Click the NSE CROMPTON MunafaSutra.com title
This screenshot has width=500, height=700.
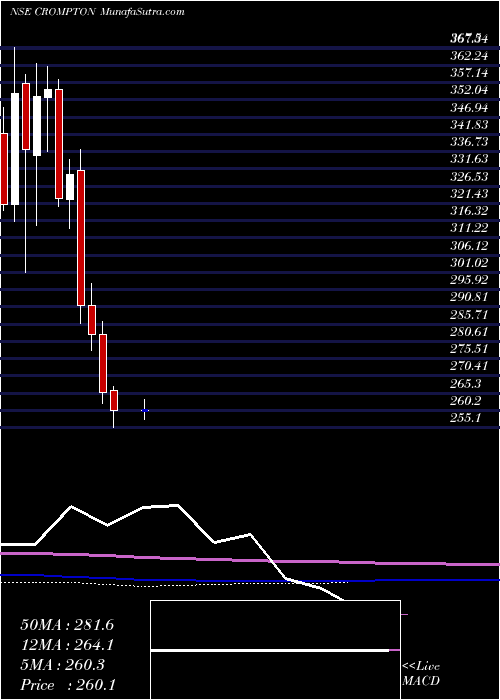click(x=97, y=12)
